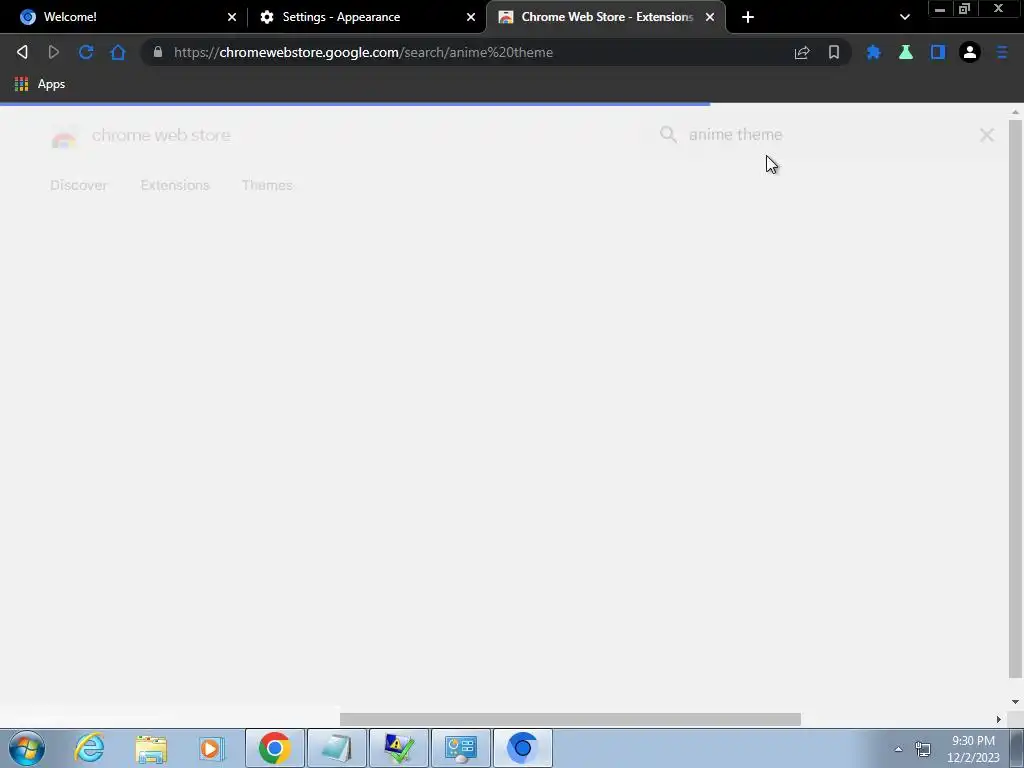Go forward with the forward arrow

point(54,52)
